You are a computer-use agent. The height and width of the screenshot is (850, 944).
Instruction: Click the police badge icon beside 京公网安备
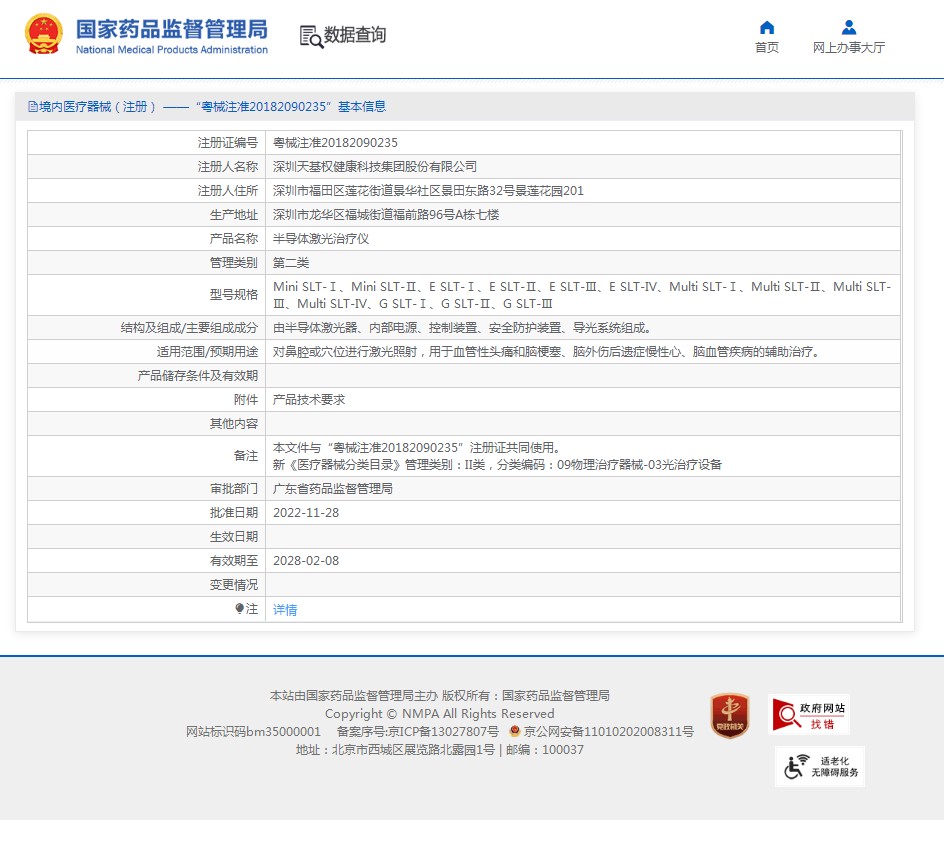(514, 731)
